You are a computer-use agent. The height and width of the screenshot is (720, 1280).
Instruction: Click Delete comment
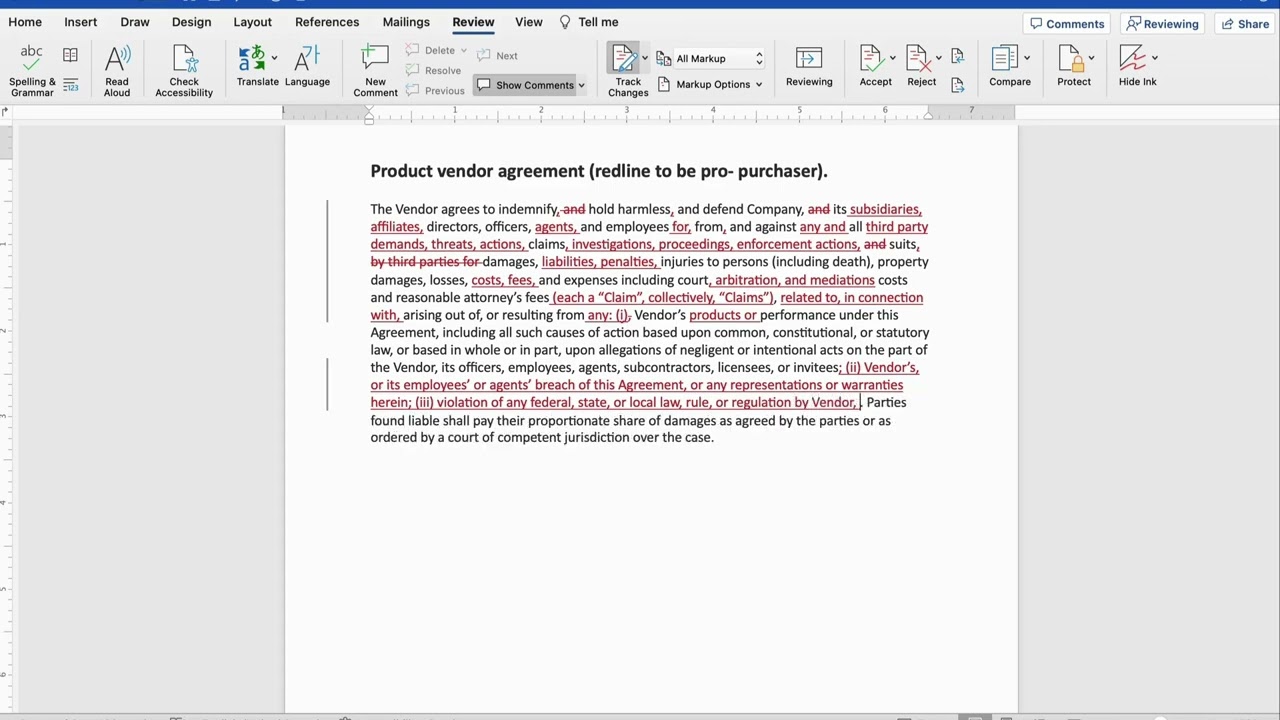[x=432, y=50]
